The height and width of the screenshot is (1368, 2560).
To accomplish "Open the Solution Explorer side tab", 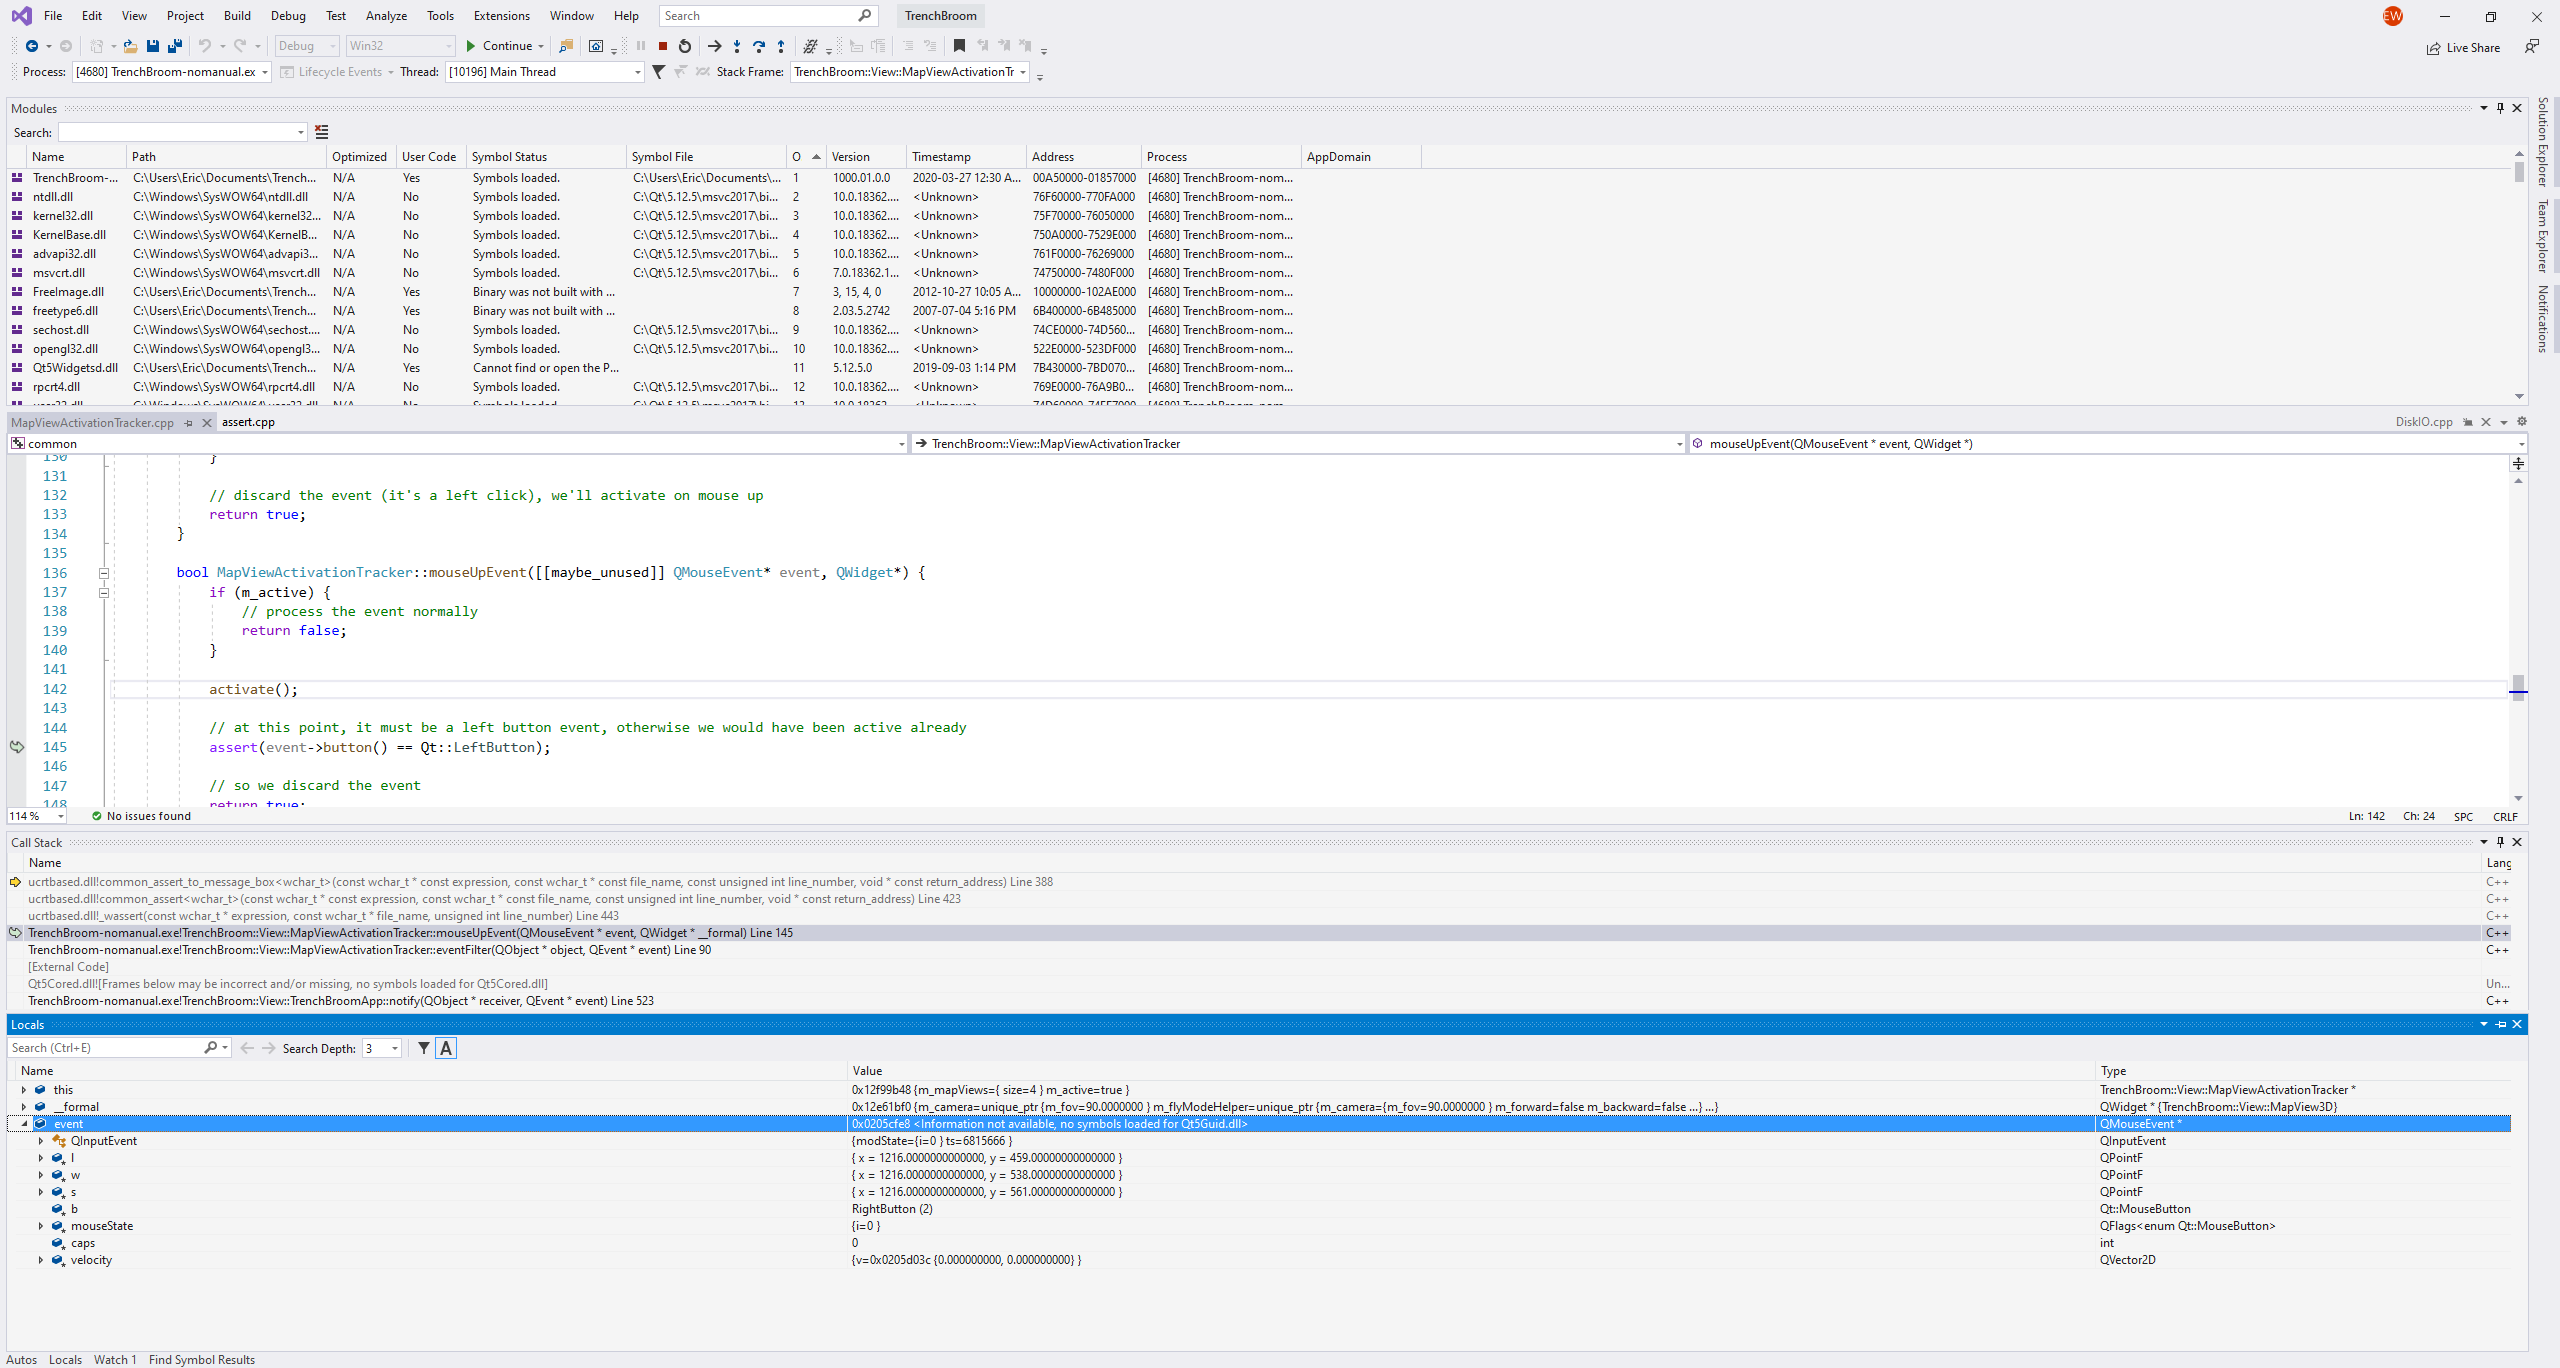I will click(x=2543, y=142).
